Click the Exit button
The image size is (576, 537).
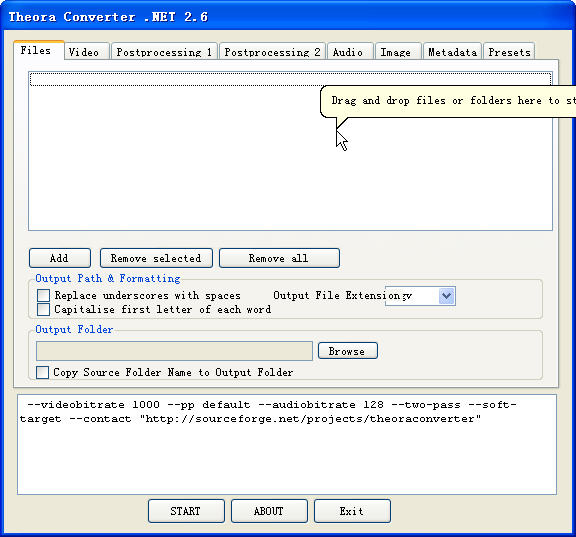click(352, 511)
